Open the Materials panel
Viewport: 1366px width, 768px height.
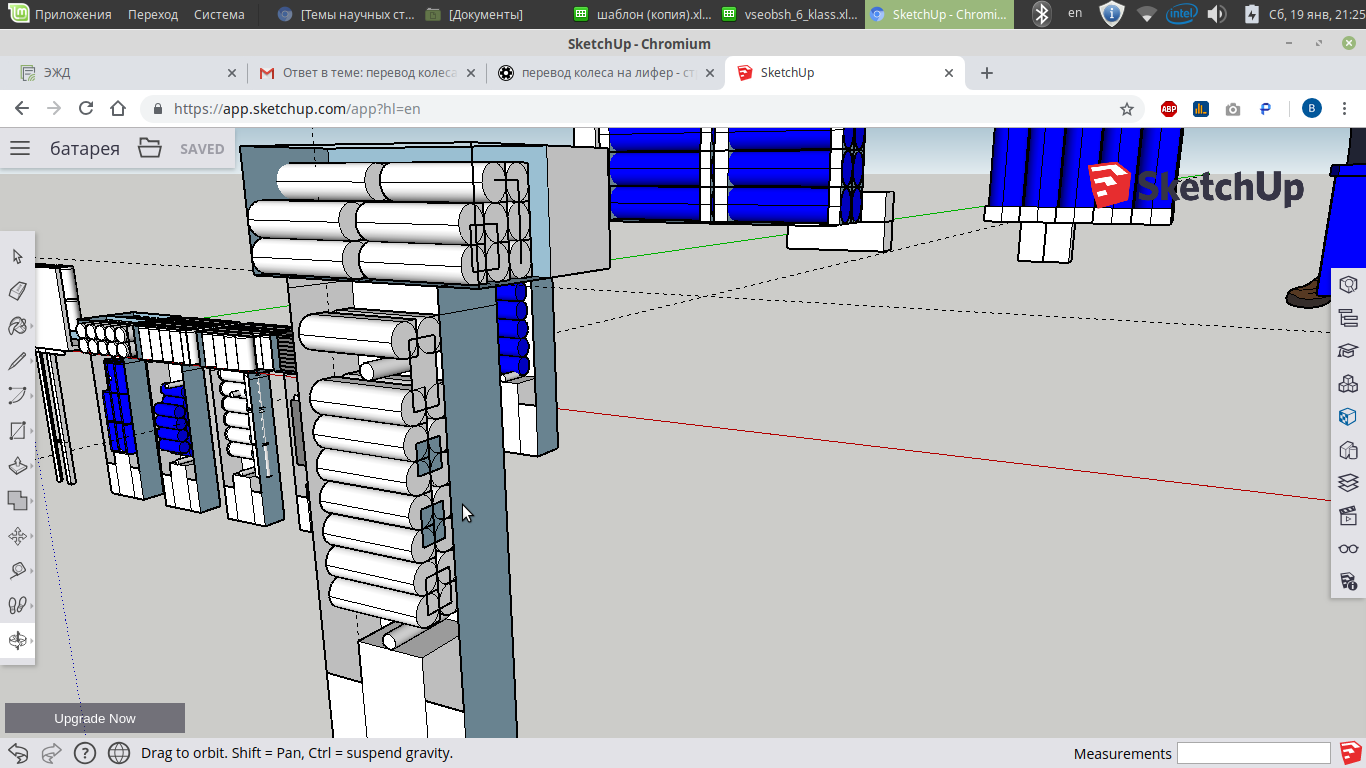coord(1348,416)
